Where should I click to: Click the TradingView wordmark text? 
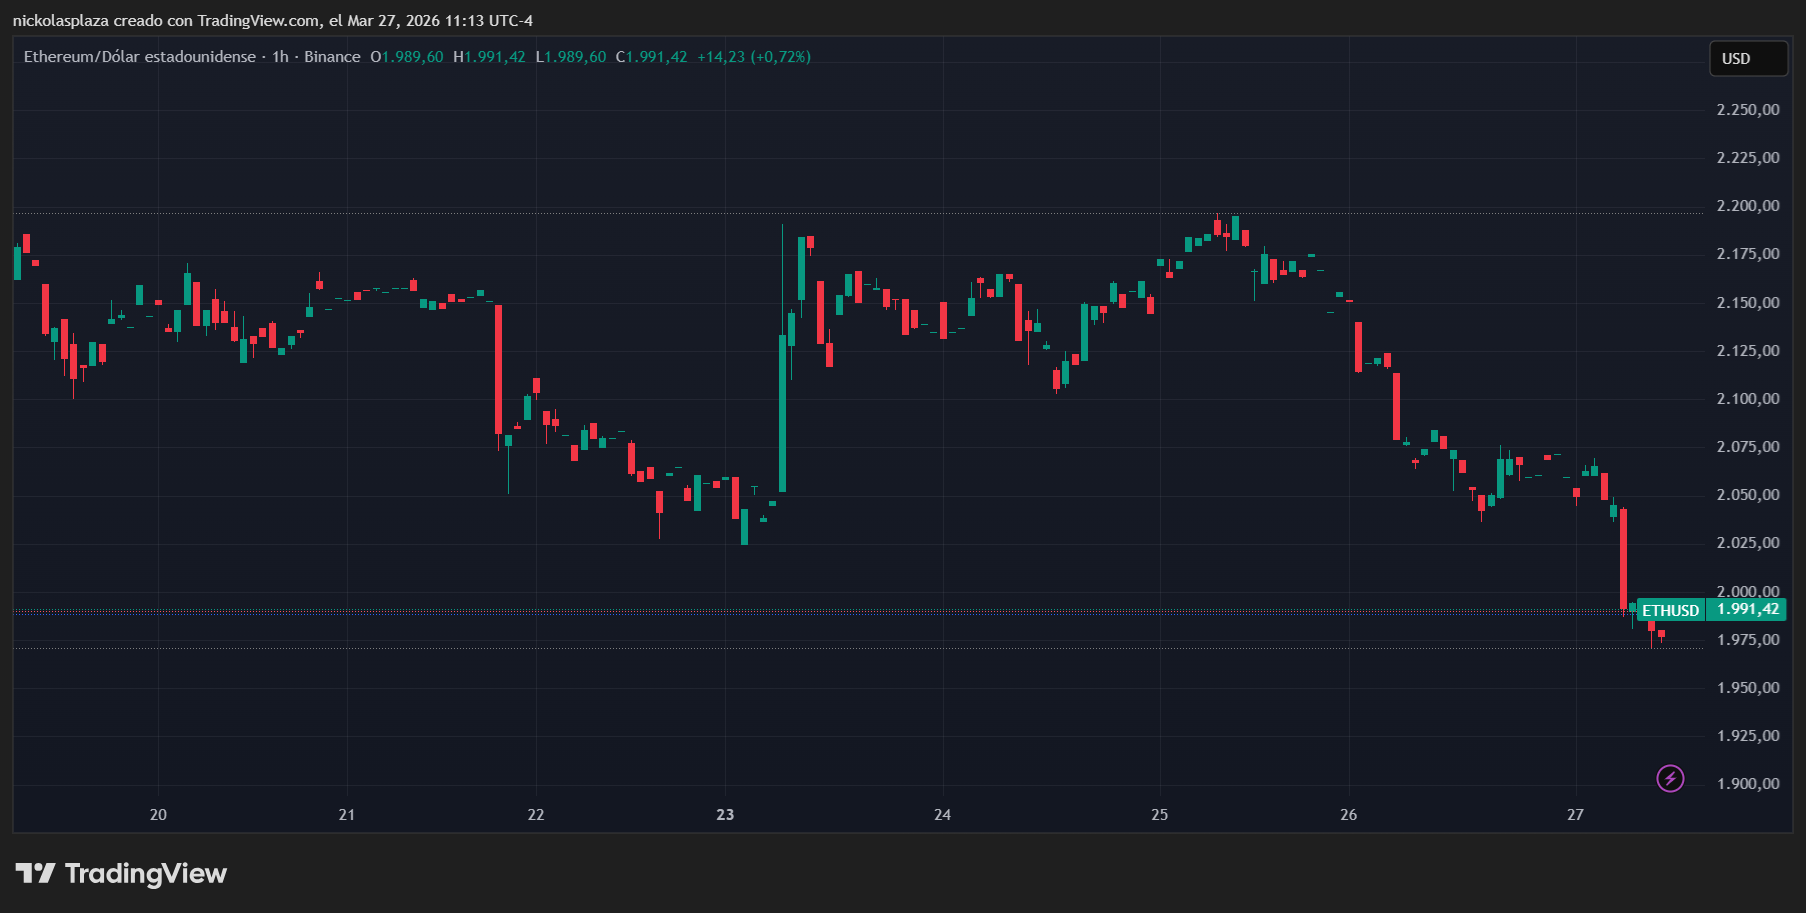click(146, 874)
